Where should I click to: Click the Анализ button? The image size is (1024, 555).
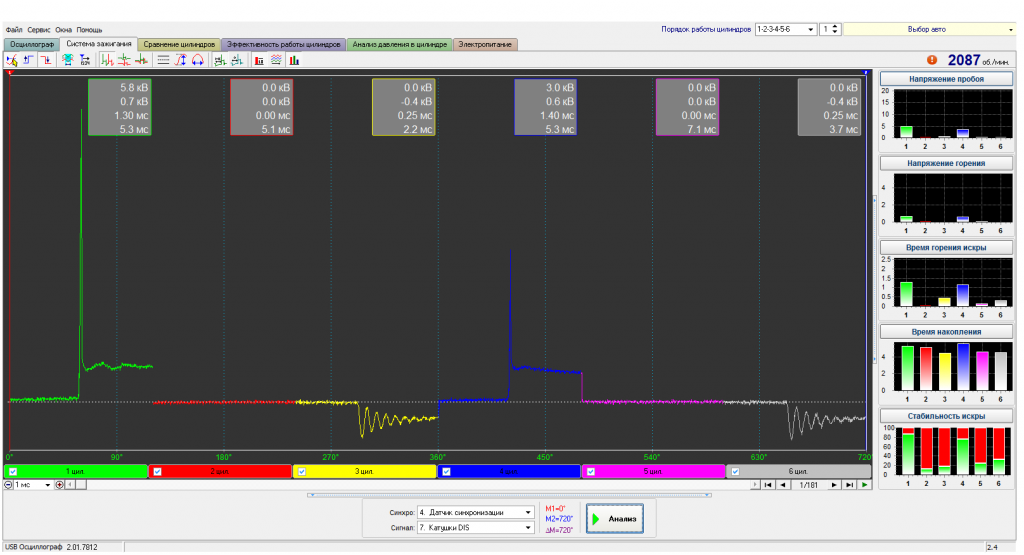(x=615, y=518)
